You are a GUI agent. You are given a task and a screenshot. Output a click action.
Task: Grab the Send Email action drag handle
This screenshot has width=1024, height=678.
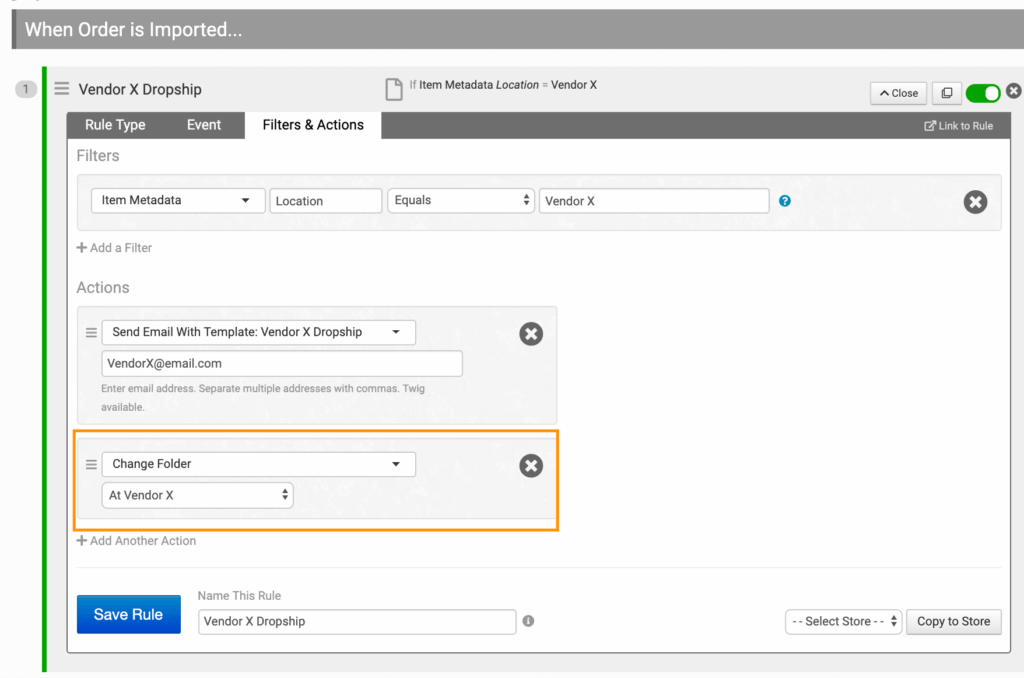point(91,333)
